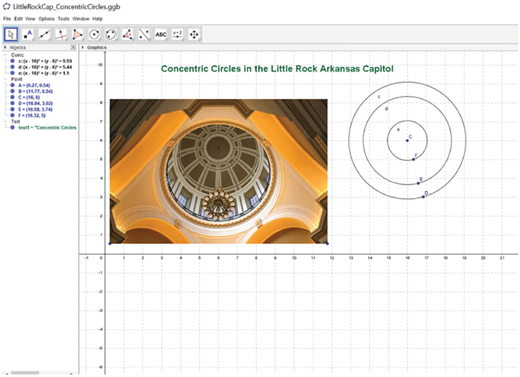Select the Move arrow tool

point(11,34)
